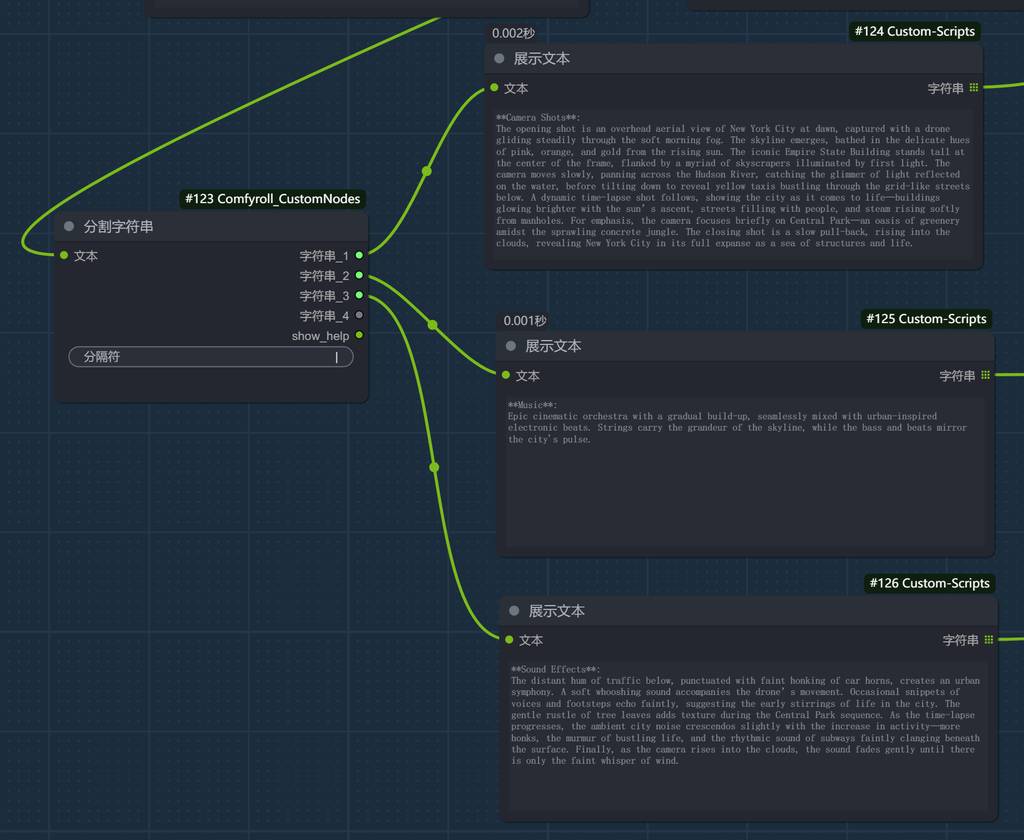Click the 文本 input port of node #125
This screenshot has height=840, width=1024.
pos(506,376)
